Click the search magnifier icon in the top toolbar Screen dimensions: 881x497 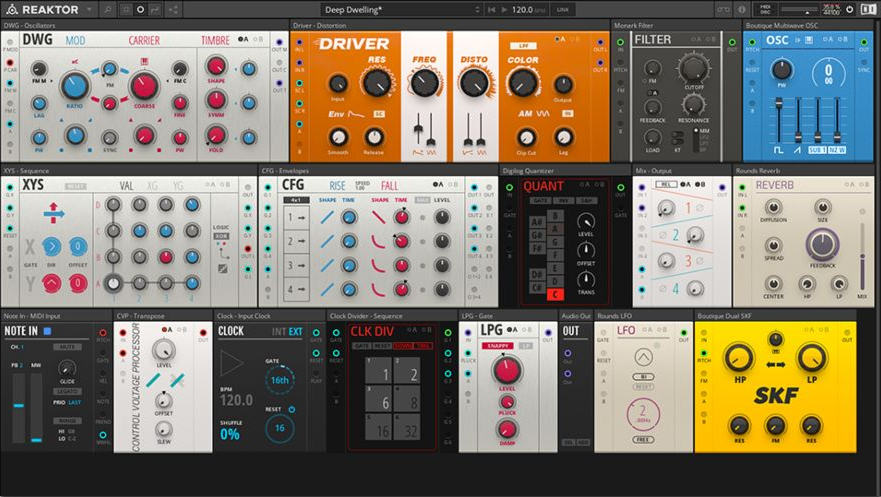pyautogui.click(x=108, y=9)
